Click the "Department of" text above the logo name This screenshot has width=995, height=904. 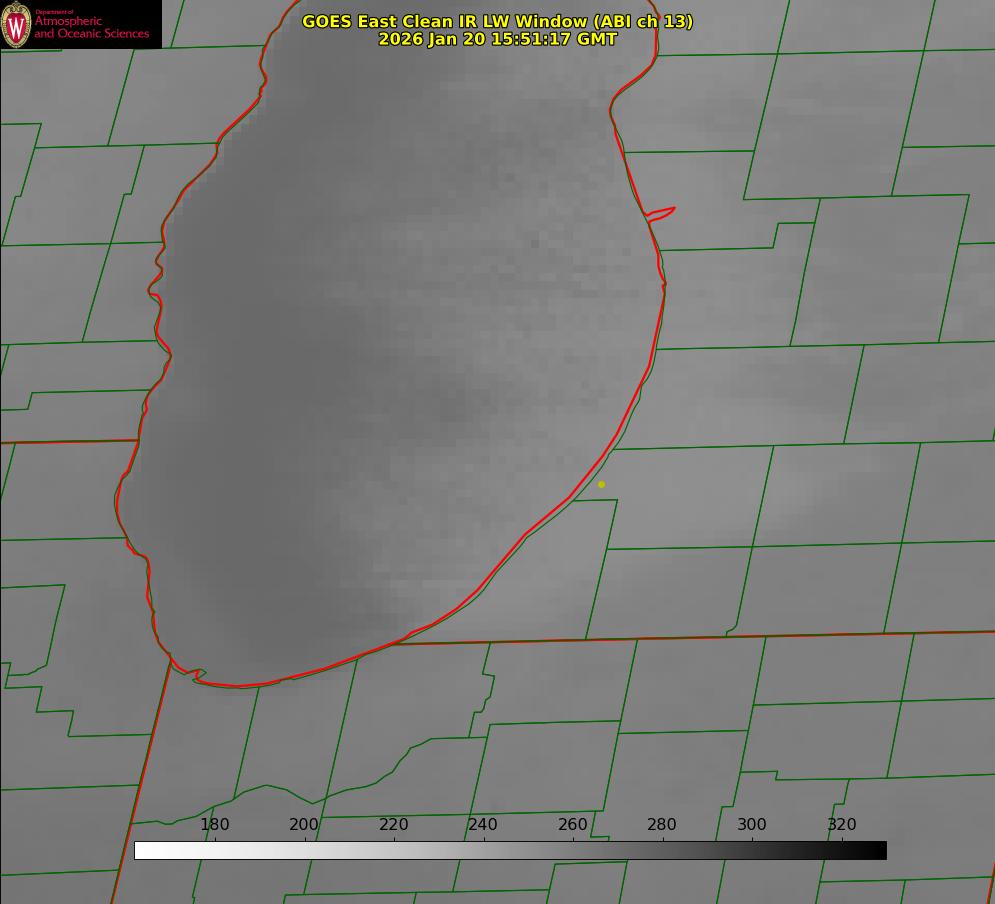coord(54,12)
